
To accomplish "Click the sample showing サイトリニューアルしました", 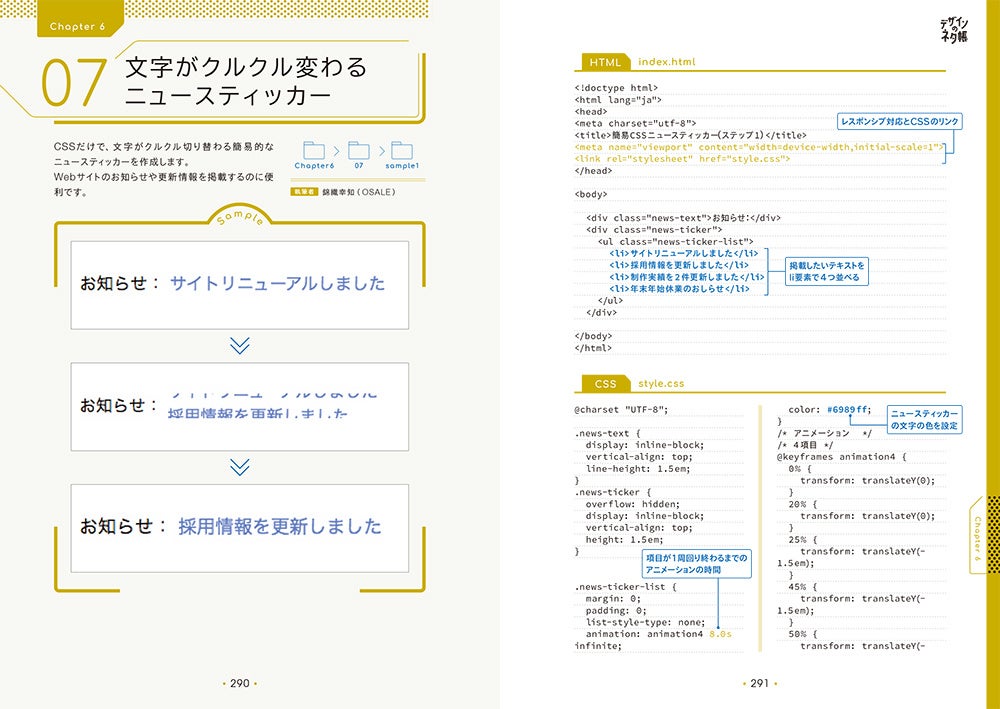I will point(240,285).
